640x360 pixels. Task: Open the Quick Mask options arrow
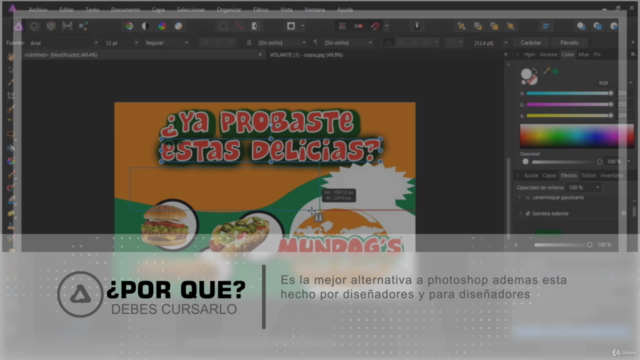click(303, 26)
